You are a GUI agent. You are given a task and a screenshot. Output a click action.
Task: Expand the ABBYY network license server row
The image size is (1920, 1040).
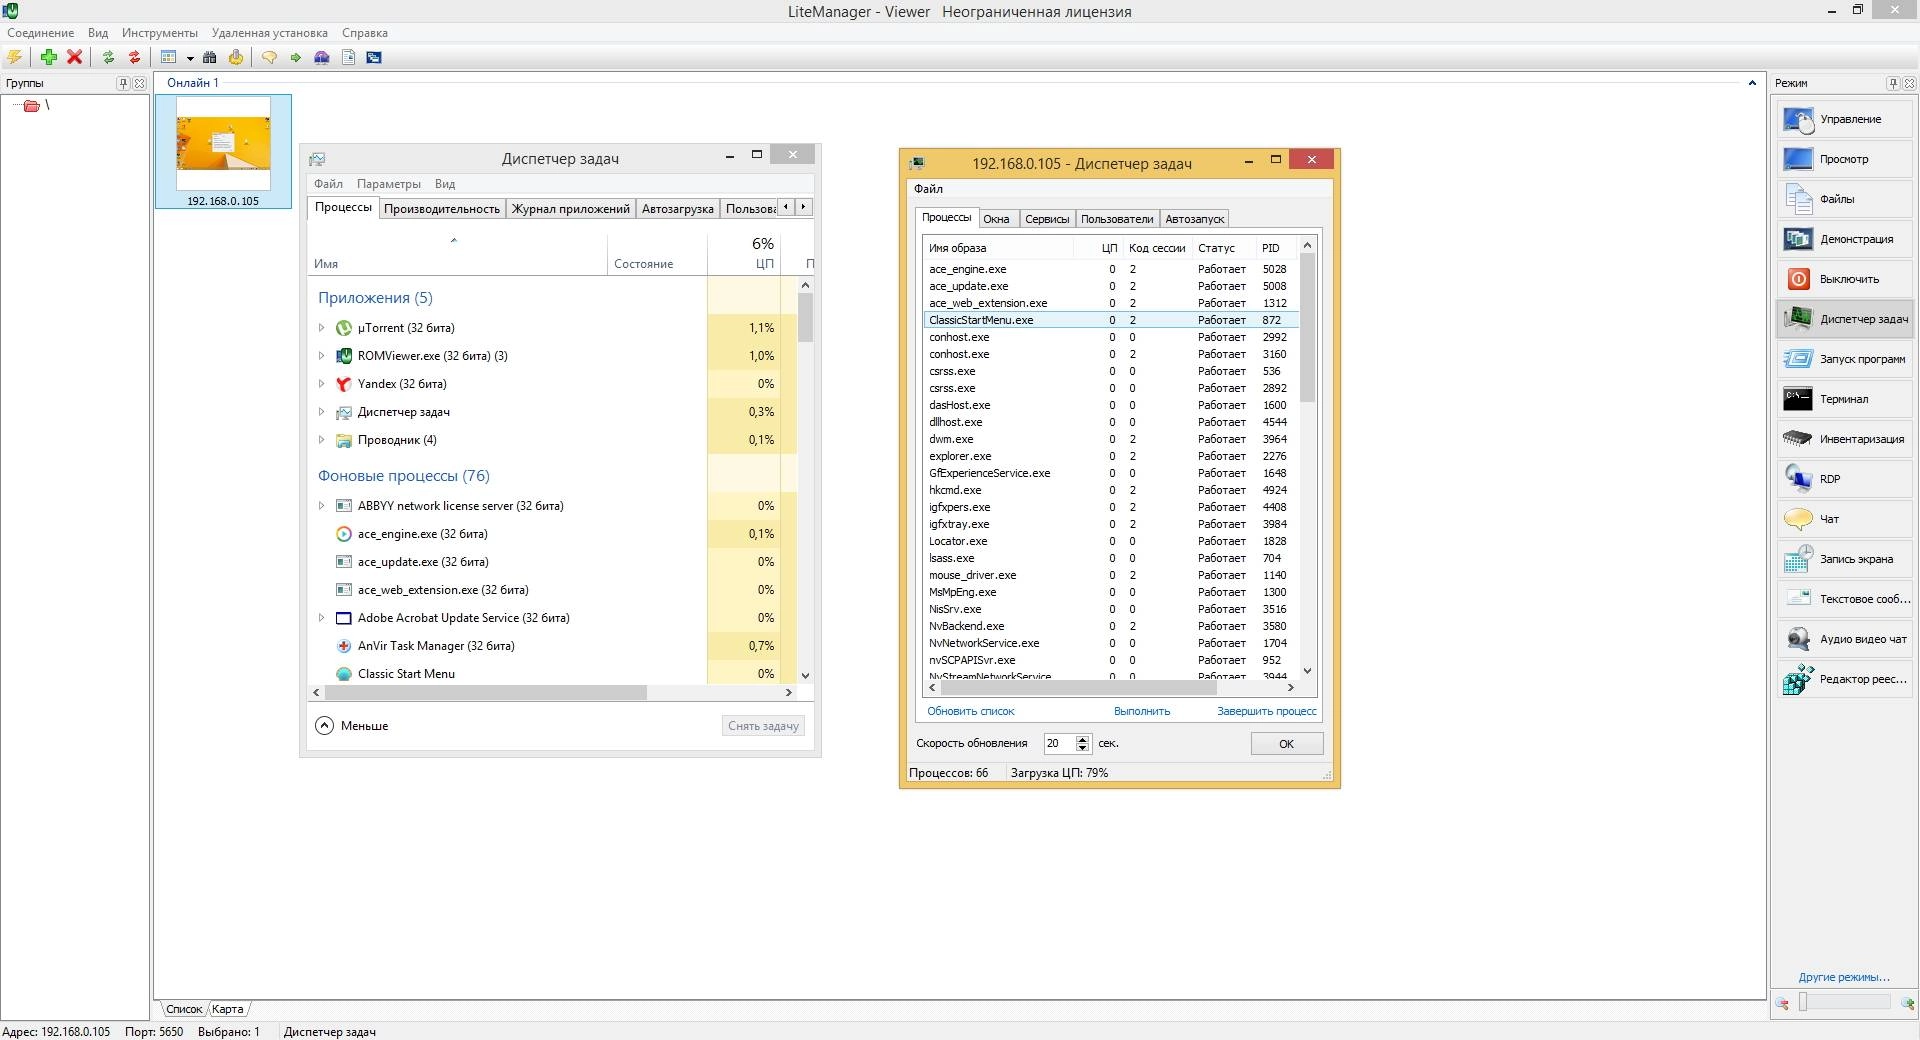tap(321, 506)
